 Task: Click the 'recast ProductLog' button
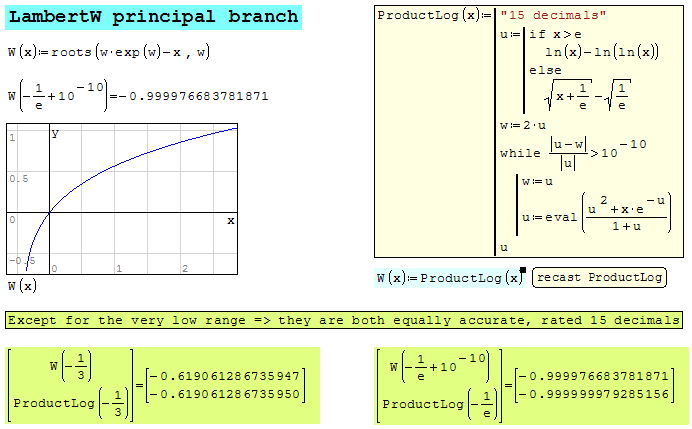point(600,277)
